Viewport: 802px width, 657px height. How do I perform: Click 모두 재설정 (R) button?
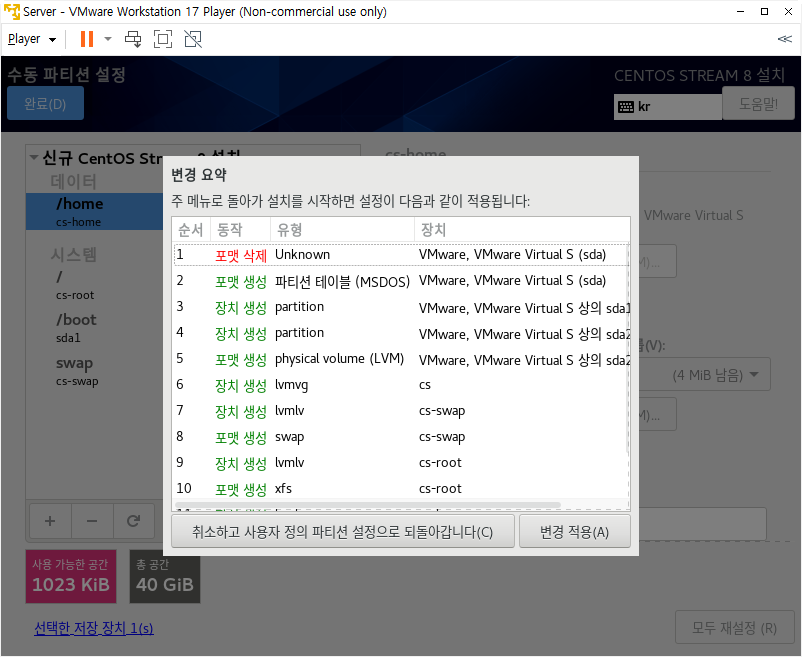[x=734, y=627]
